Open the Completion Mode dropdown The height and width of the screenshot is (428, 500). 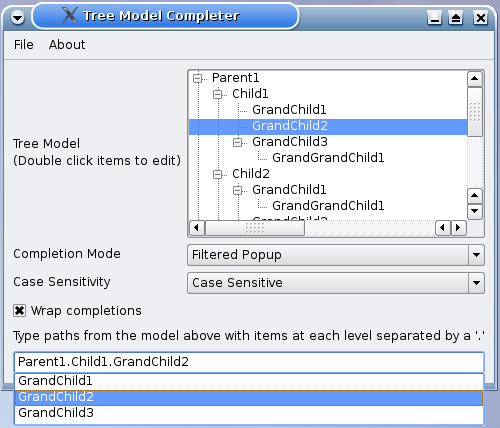tap(336, 255)
